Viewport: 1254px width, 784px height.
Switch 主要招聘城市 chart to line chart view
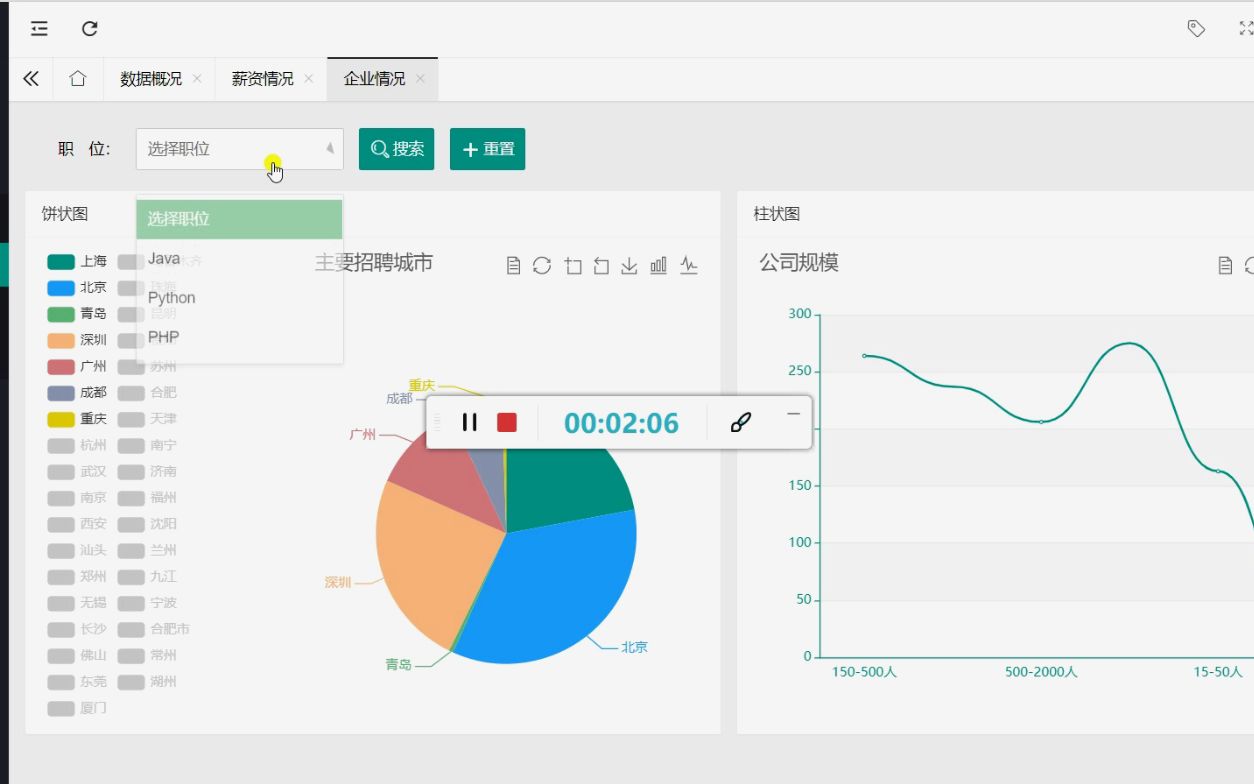pyautogui.click(x=688, y=265)
